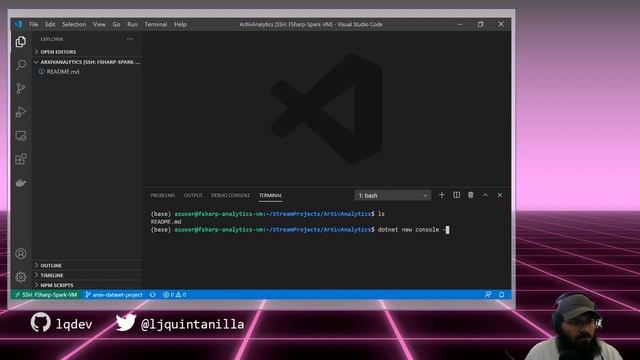Create a new terminal with plus icon

tap(442, 195)
